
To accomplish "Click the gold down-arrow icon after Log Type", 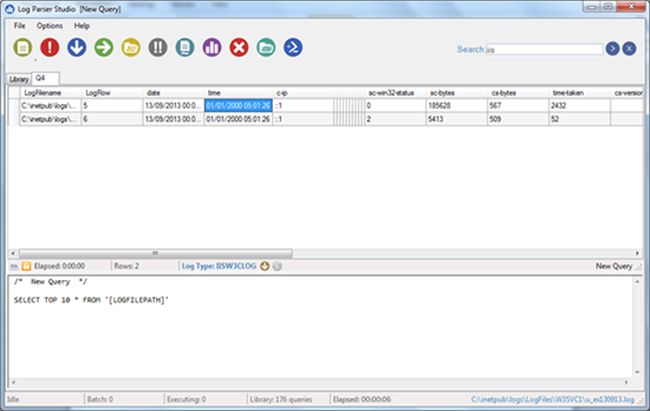I will 264,266.
